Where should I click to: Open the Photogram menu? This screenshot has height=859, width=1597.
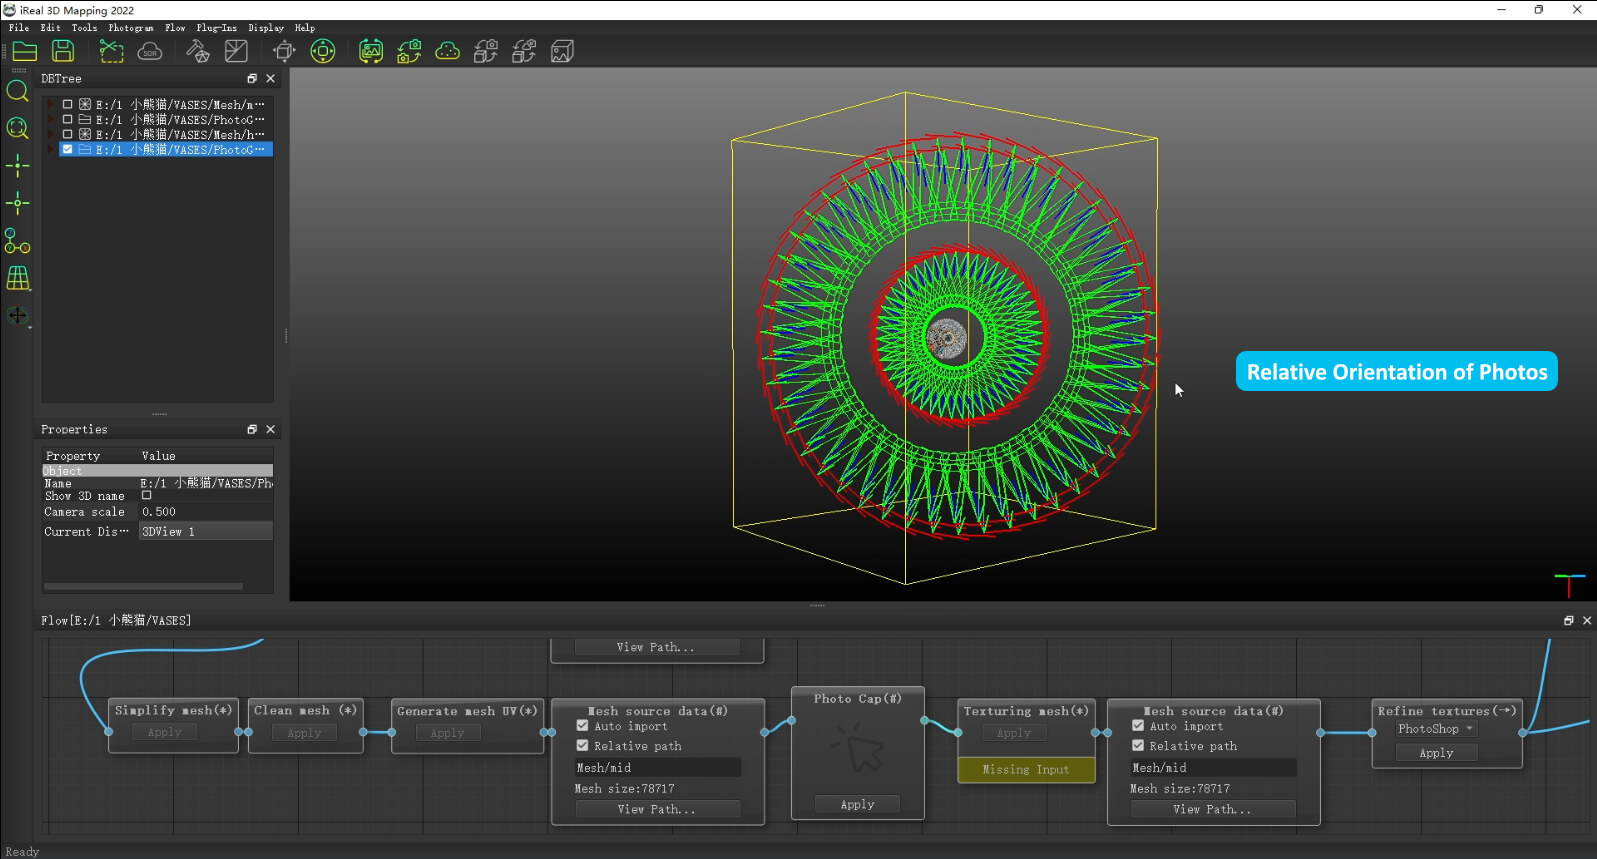coord(131,28)
